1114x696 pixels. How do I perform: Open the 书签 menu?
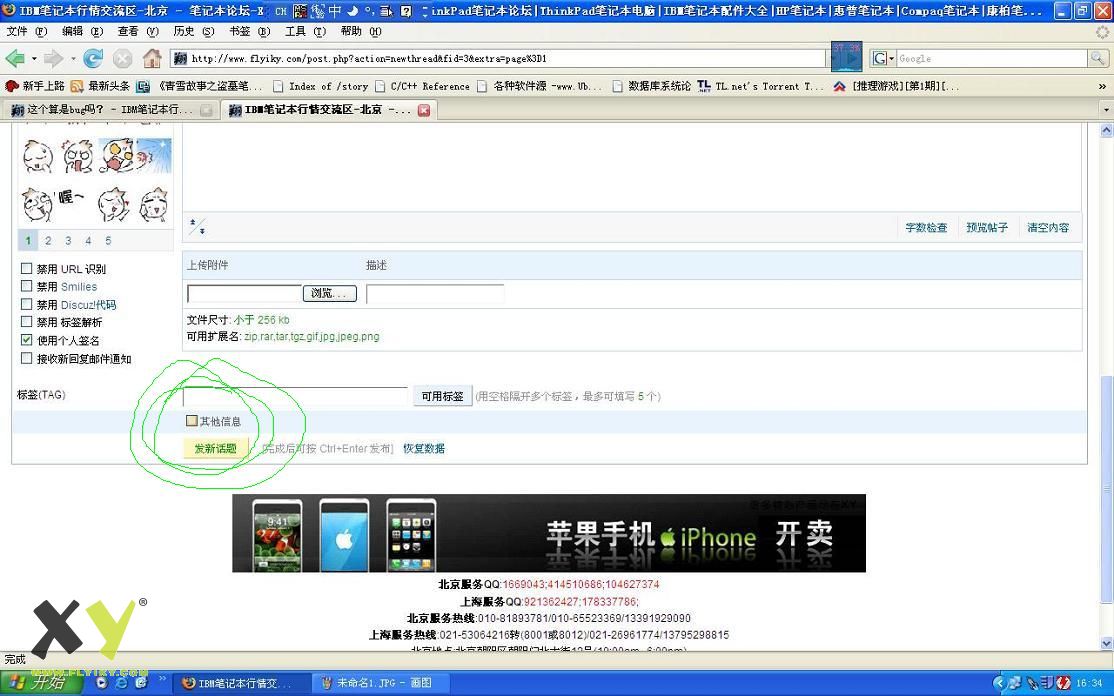tap(249, 31)
